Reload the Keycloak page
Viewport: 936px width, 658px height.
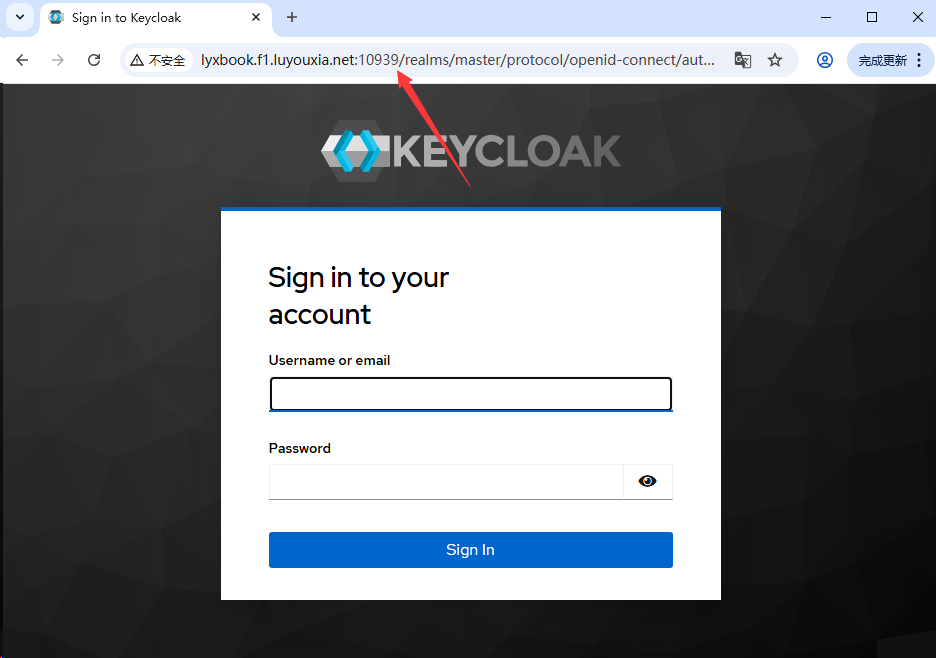[94, 60]
